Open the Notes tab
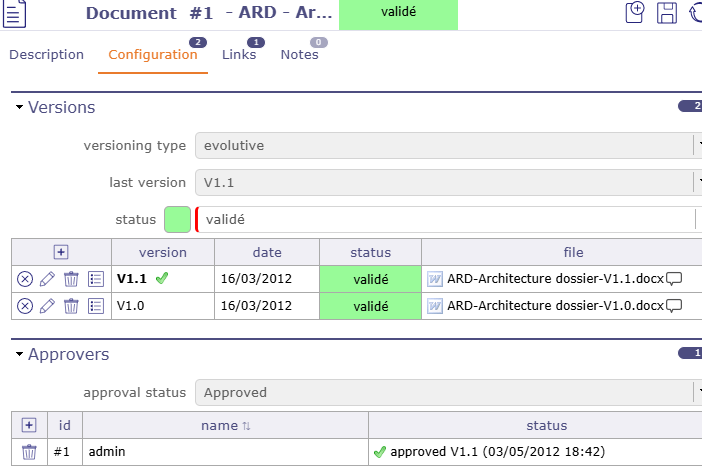Screen dimensions: 702x468 299,55
